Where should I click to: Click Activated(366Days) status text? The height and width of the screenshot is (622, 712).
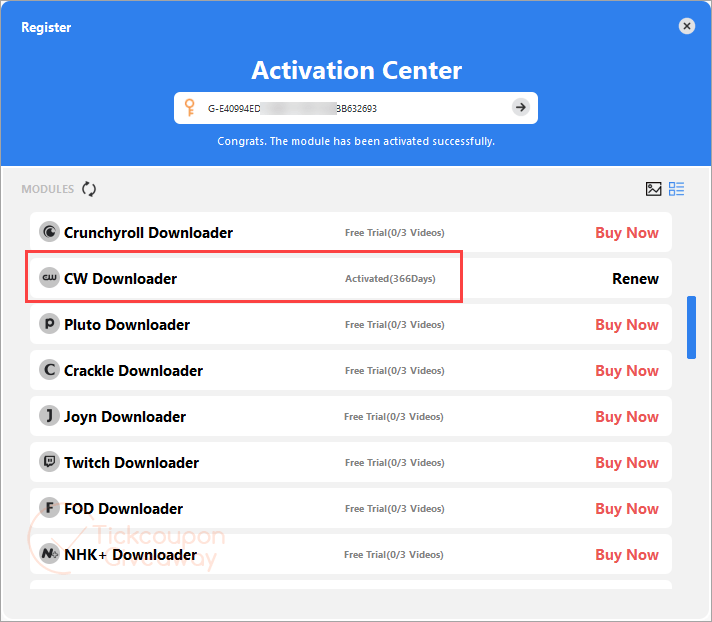coord(390,279)
